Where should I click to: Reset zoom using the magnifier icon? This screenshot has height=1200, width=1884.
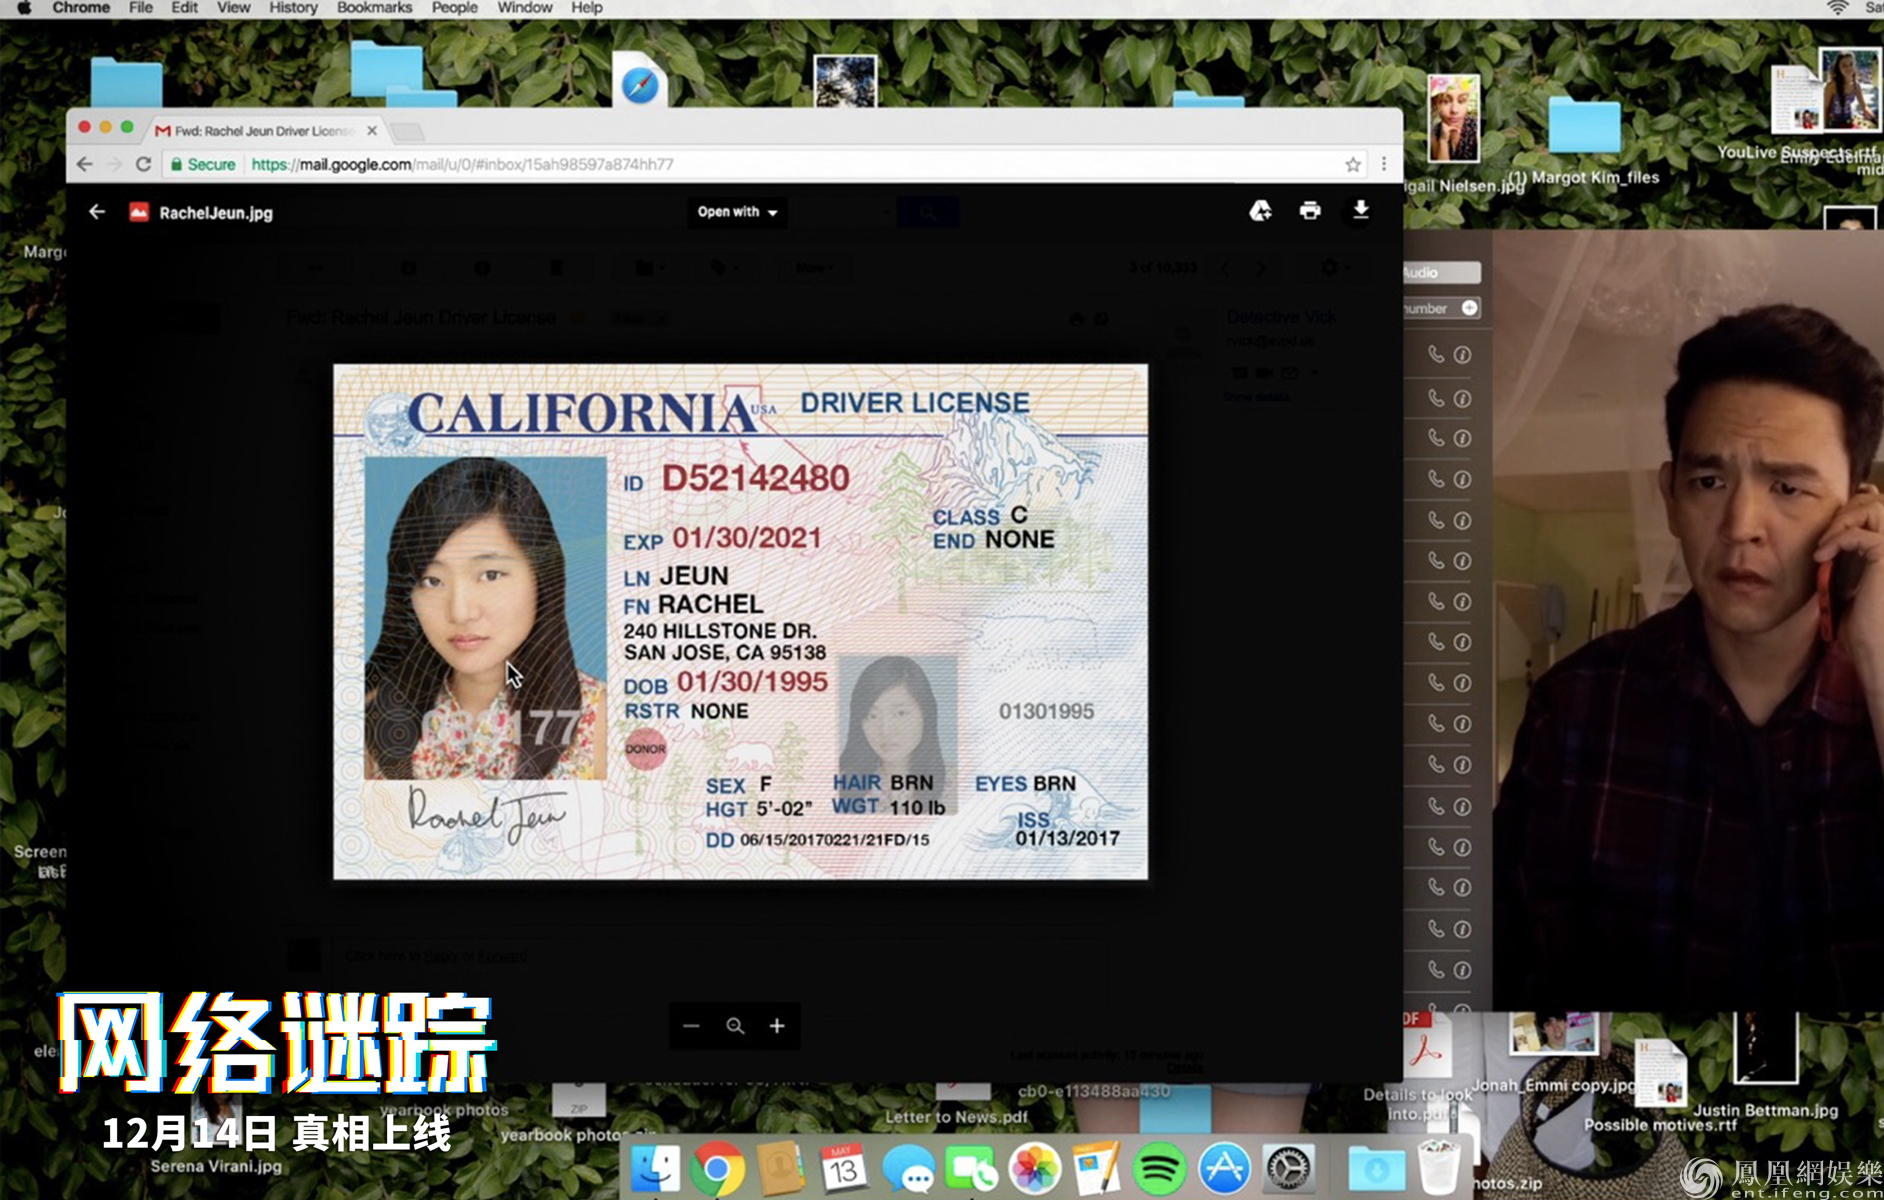[735, 1026]
